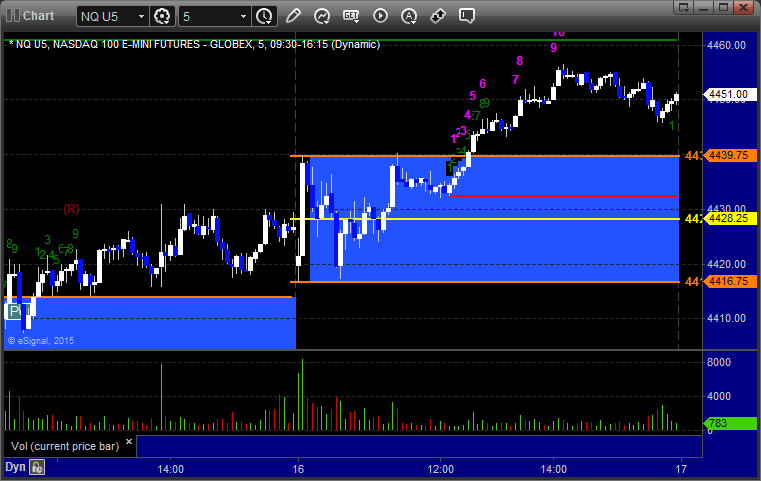Click the yellow 4428.25 price label
Image resolution: width=761 pixels, height=481 pixels.
[729, 218]
